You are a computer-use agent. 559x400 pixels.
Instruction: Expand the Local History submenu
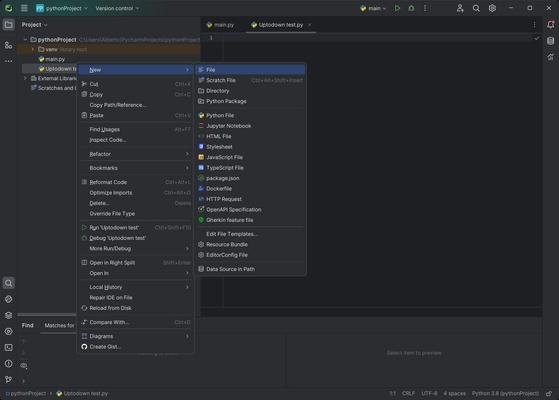tap(135, 287)
